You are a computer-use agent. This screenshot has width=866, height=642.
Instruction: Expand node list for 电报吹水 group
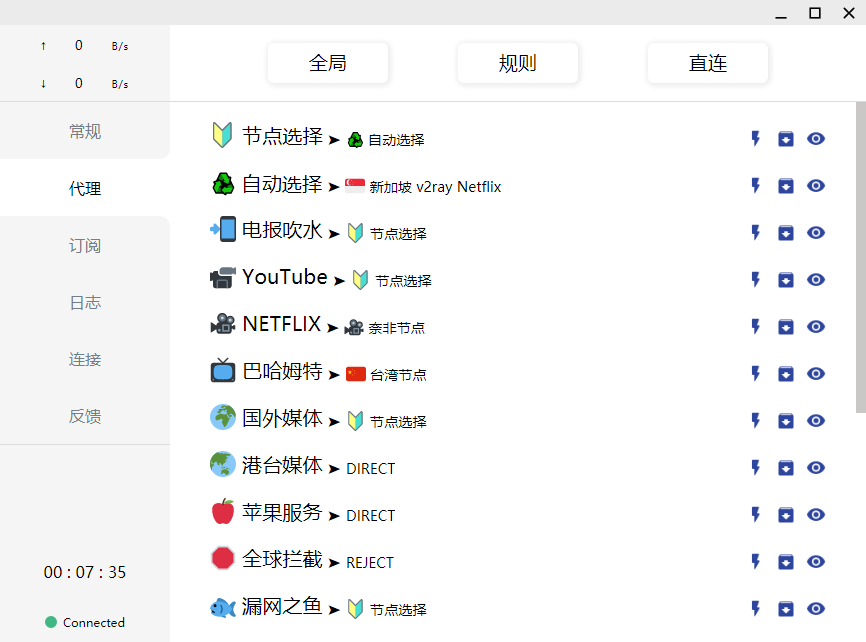pyautogui.click(x=786, y=233)
